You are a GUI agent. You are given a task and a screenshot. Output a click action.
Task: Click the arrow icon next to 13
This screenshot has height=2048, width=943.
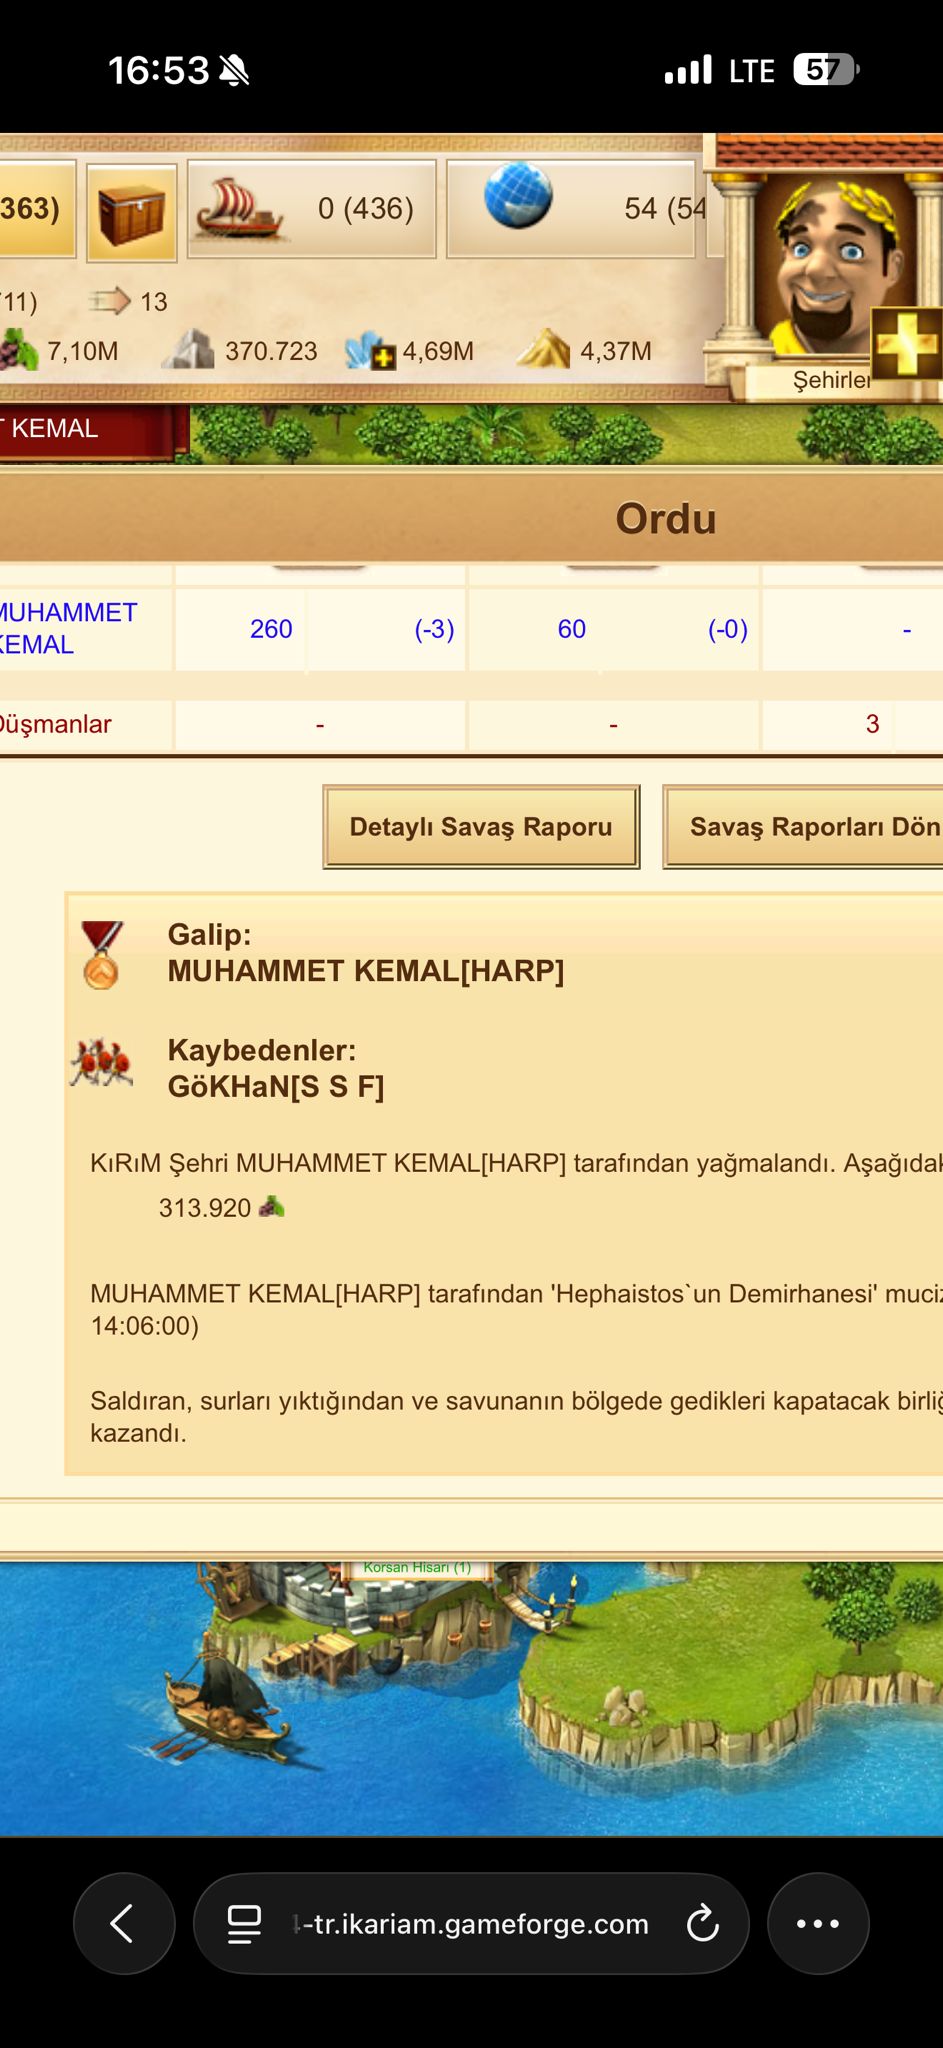(x=110, y=301)
